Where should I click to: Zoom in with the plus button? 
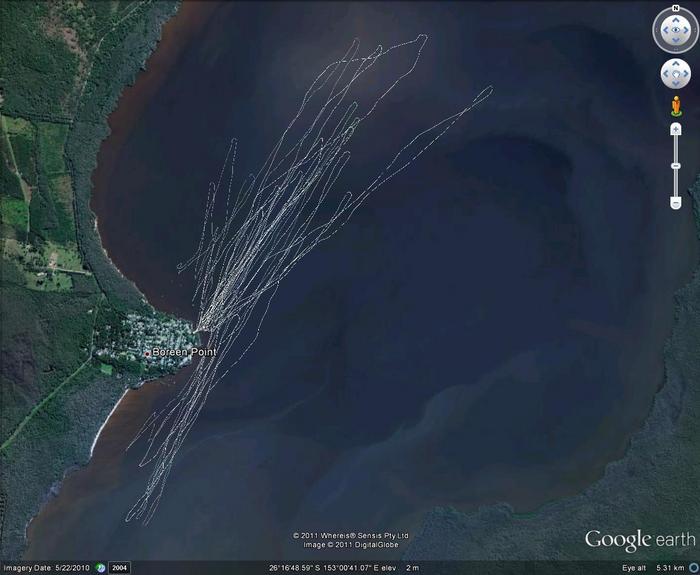click(x=676, y=128)
